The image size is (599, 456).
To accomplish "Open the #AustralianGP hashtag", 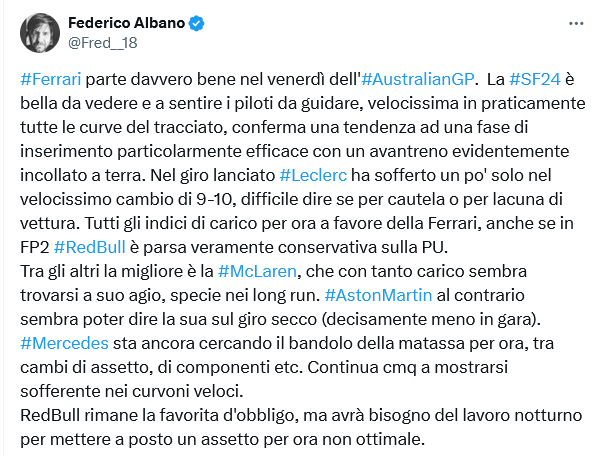I will [x=418, y=79].
